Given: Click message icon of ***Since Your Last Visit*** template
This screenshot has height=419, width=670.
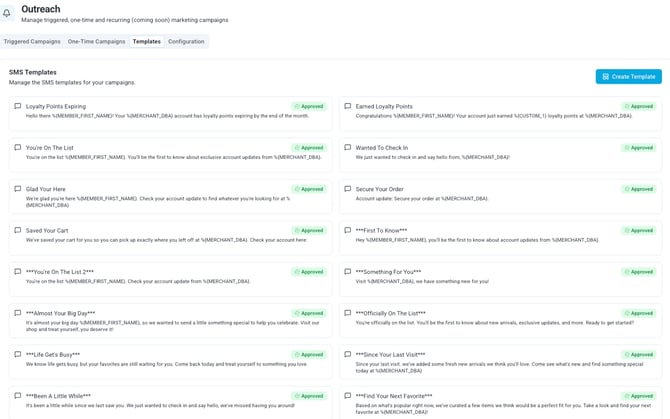Looking at the screenshot, I should tap(347, 355).
